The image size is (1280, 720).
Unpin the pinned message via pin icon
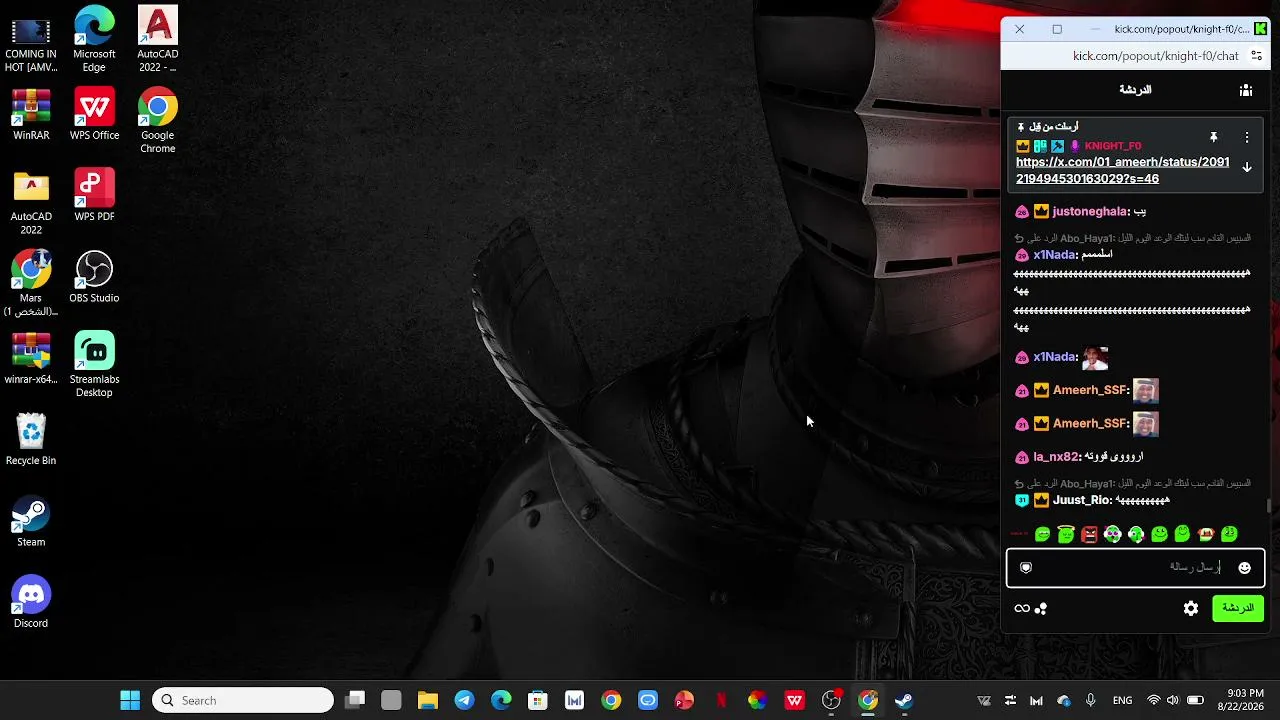click(x=1213, y=137)
